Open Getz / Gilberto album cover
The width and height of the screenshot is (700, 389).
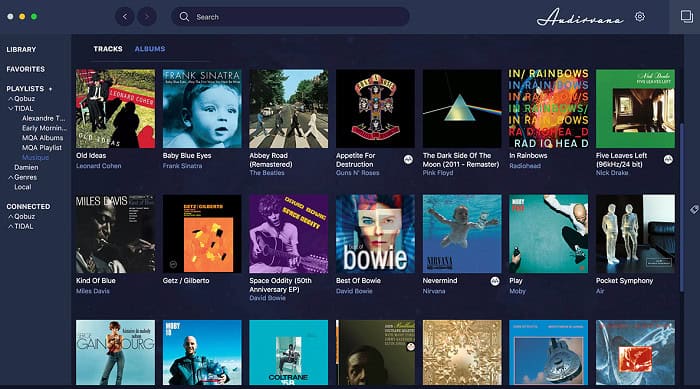(202, 234)
